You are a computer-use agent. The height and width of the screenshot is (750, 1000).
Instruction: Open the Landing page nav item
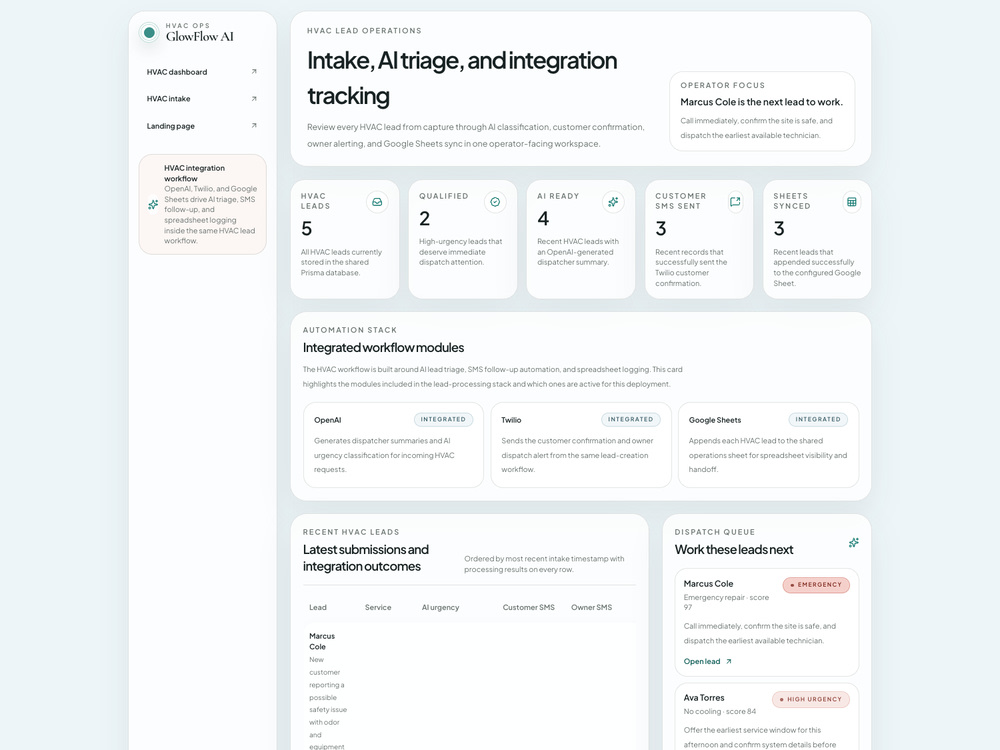coord(202,126)
